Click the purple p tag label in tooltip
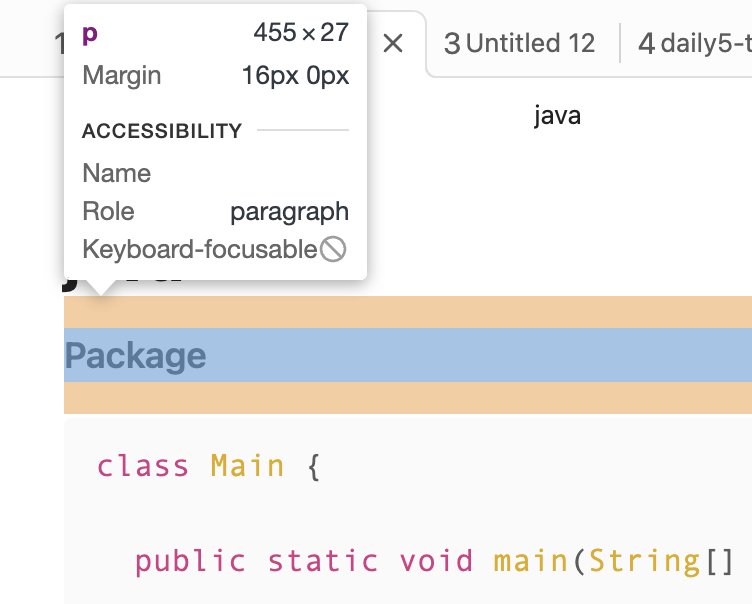This screenshot has height=604, width=752. (90, 34)
